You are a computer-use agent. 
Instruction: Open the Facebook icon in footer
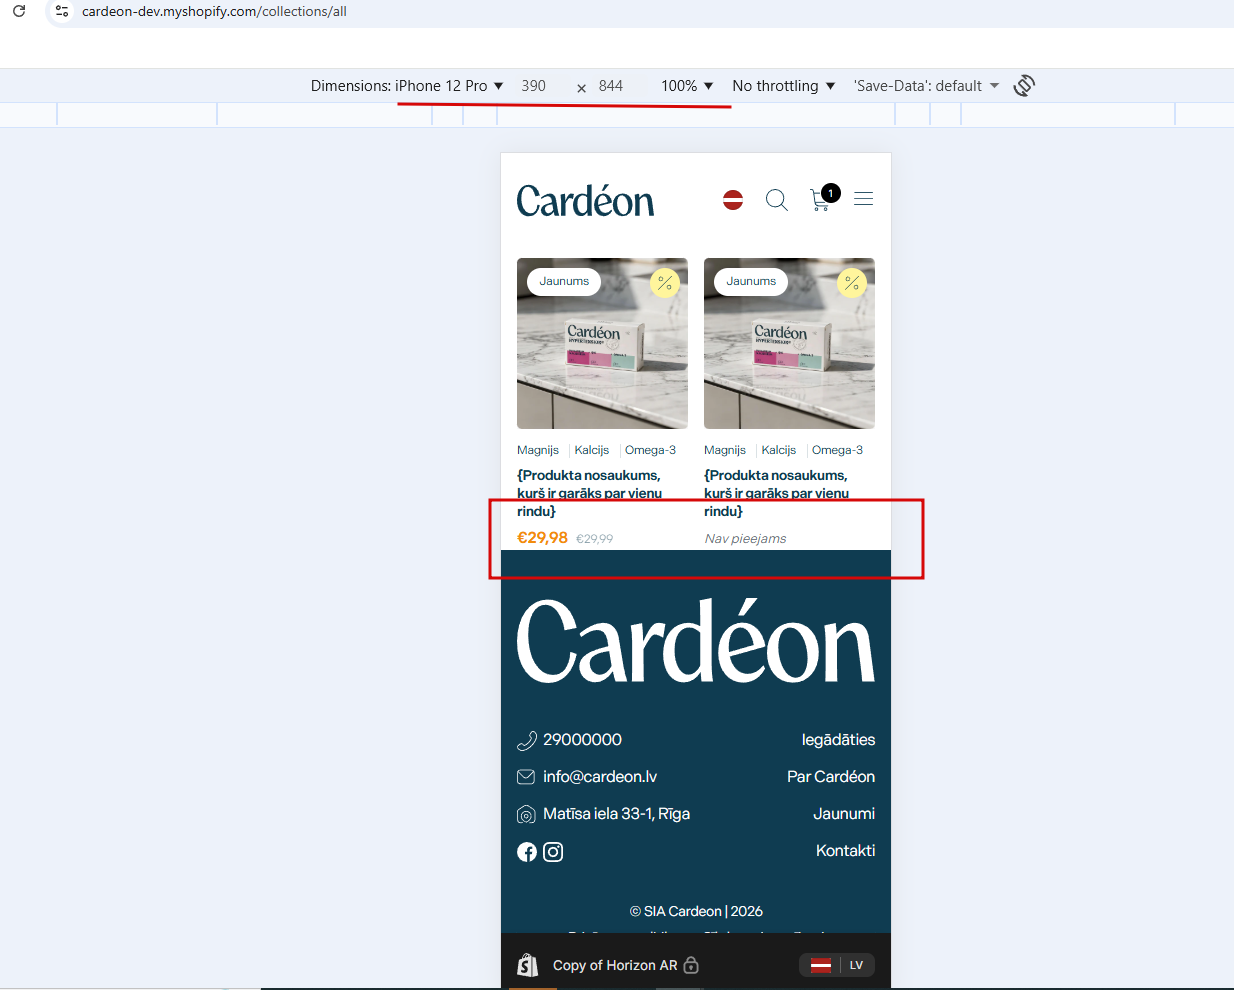527,852
